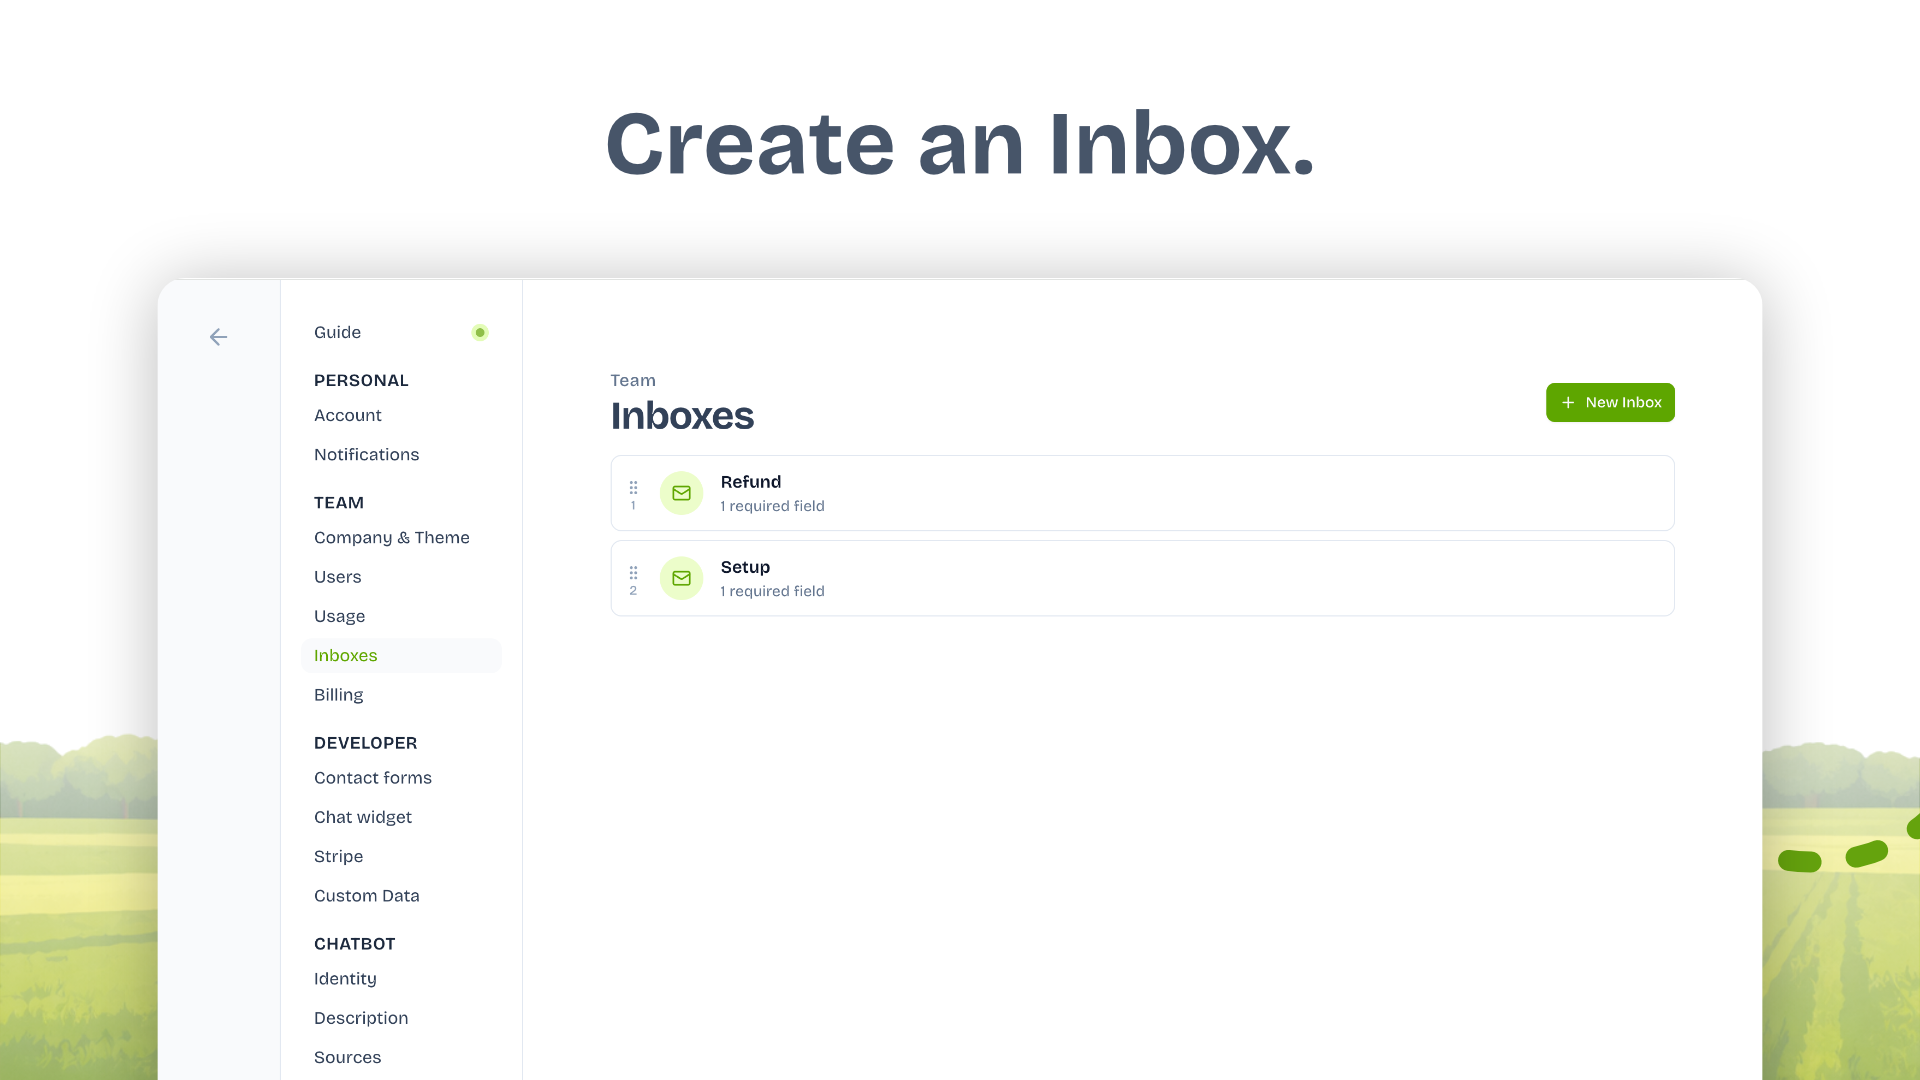Click the back arrow icon

click(x=218, y=337)
